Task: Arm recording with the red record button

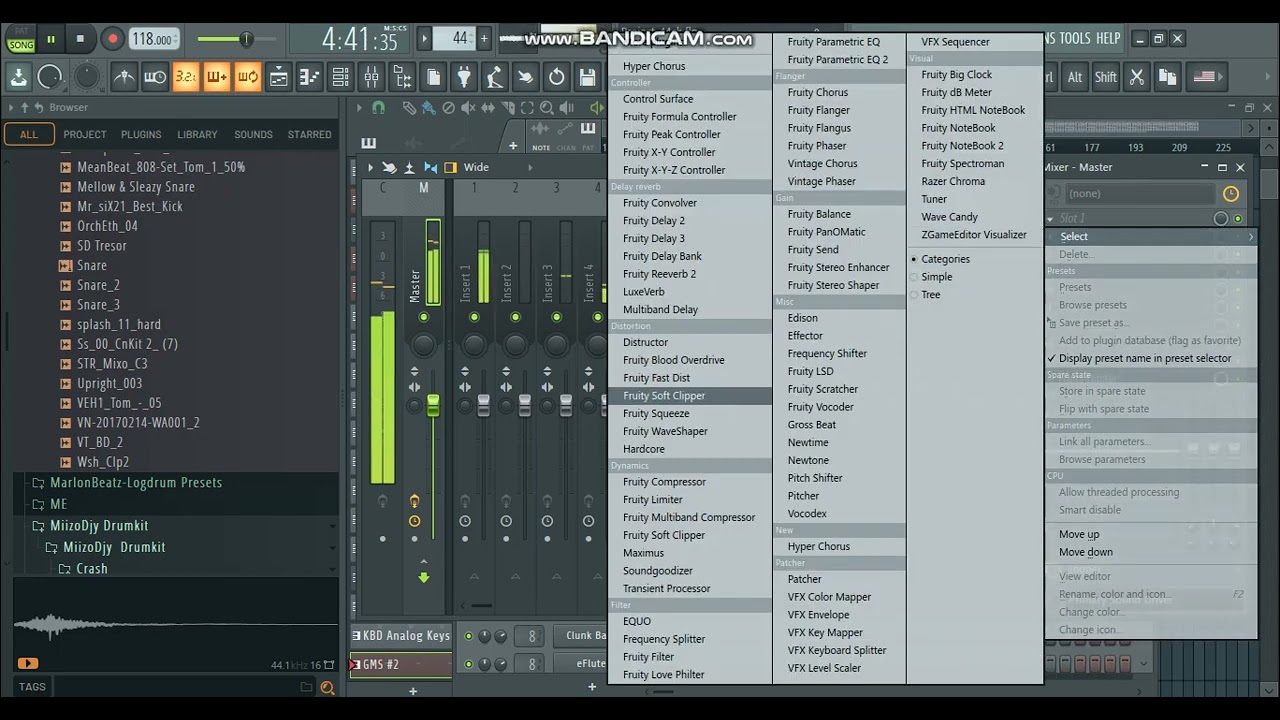Action: [x=112, y=39]
